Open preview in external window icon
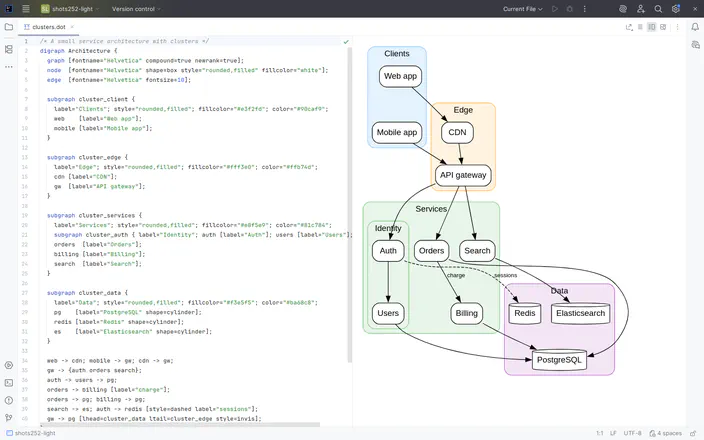The height and width of the screenshot is (440, 704). click(x=629, y=27)
